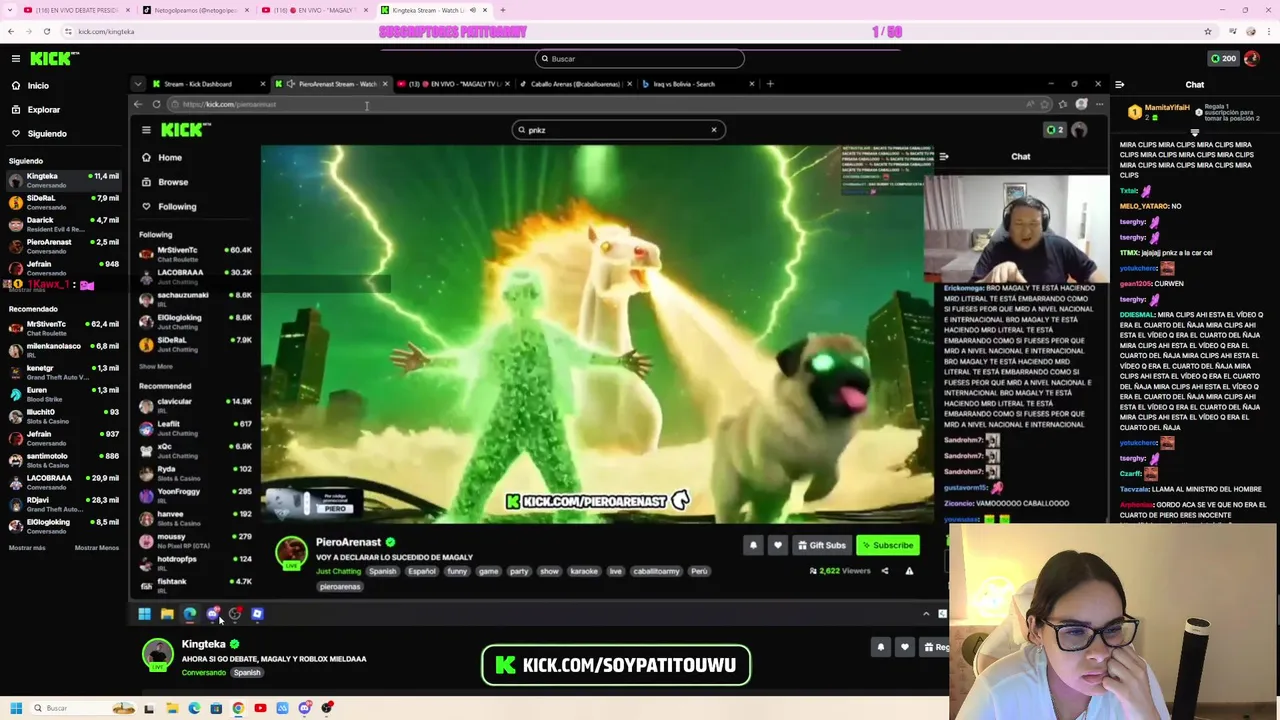Click the outer Buscar search field
The width and height of the screenshot is (1280, 720).
coord(640,59)
